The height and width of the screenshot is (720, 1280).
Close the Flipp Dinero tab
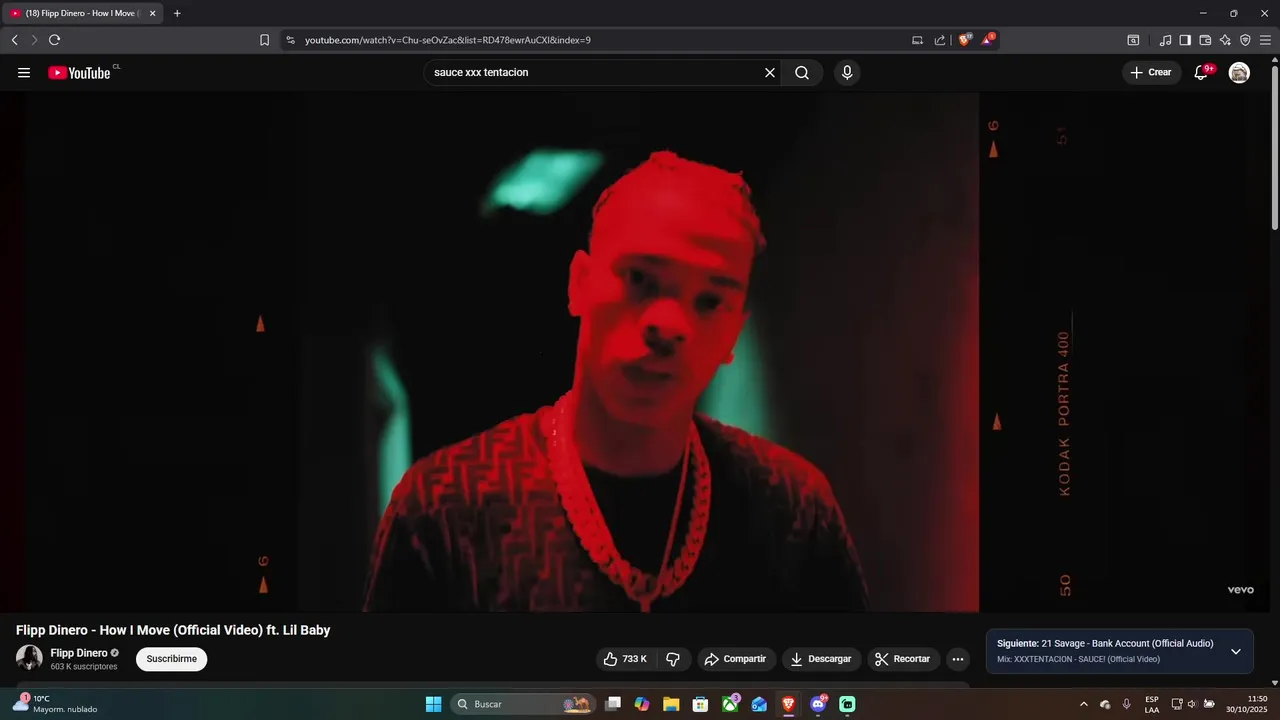click(x=153, y=14)
